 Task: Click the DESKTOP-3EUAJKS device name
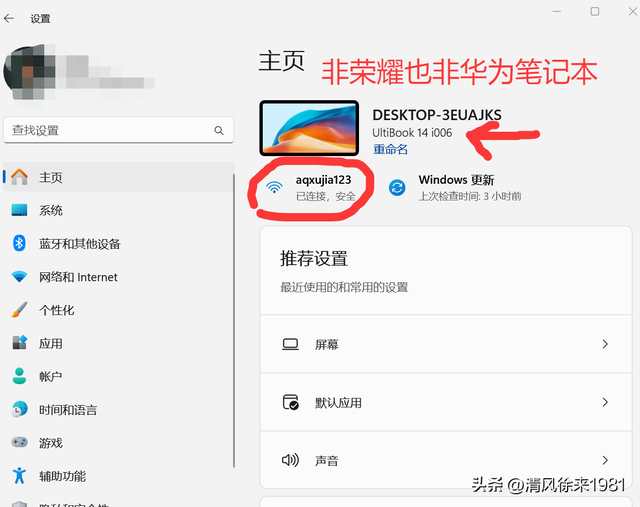pyautogui.click(x=437, y=115)
